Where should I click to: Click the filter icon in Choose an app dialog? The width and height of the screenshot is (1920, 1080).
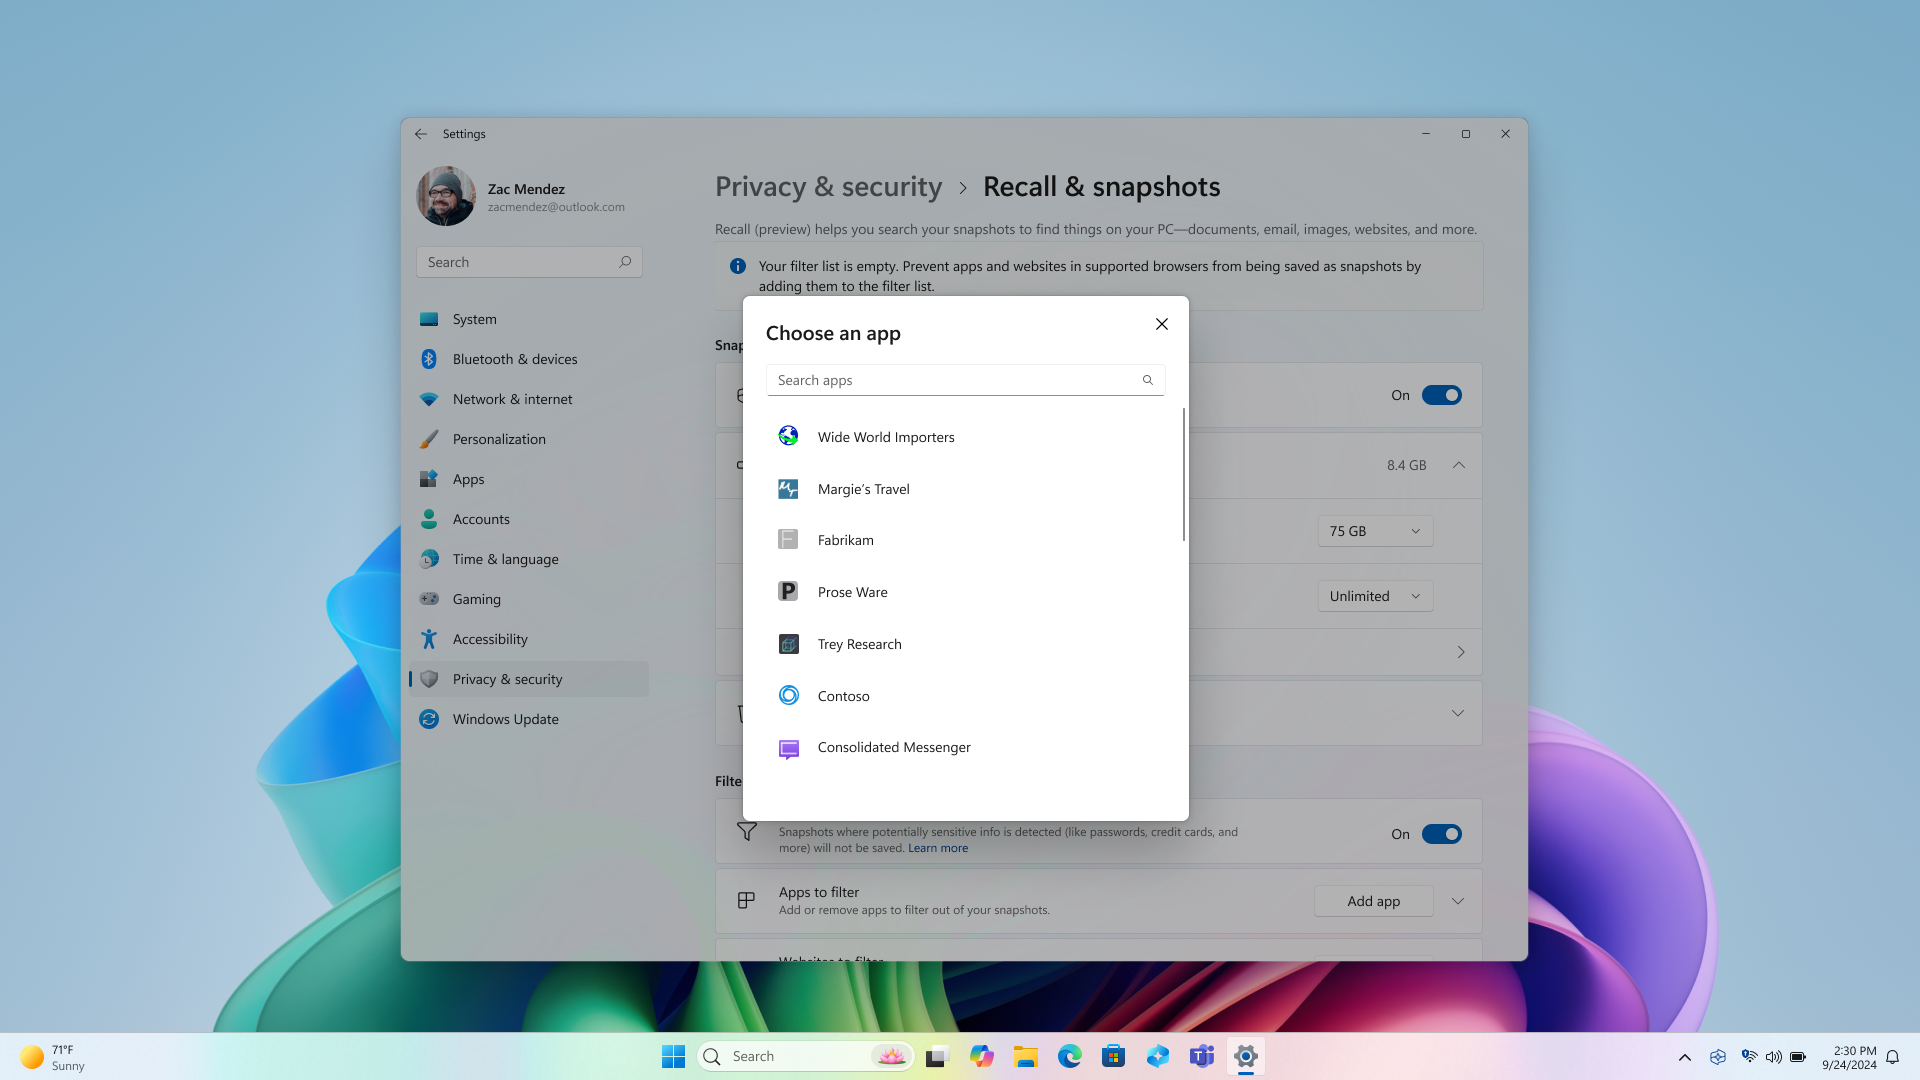(x=1147, y=380)
